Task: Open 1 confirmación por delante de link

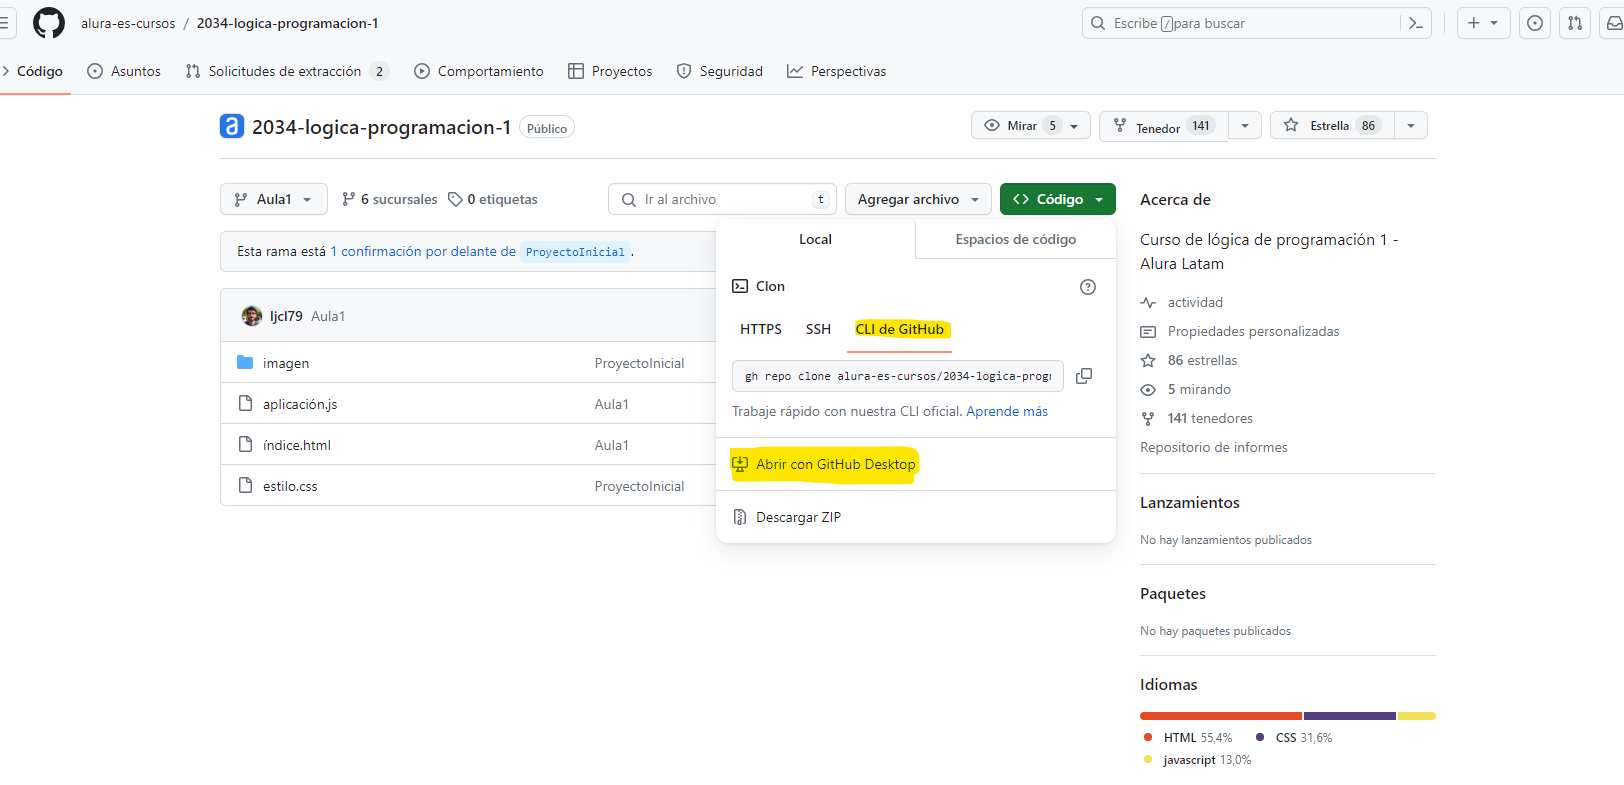Action: (423, 251)
